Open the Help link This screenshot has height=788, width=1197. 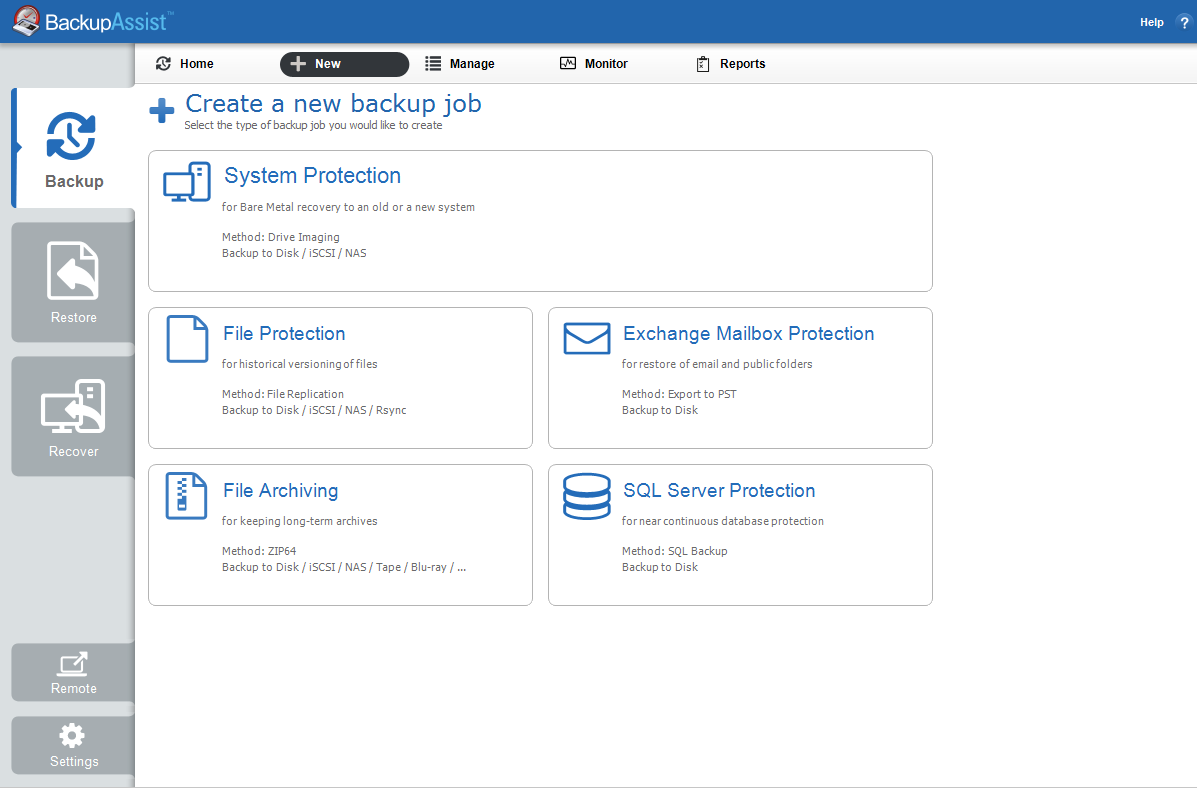pyautogui.click(x=1151, y=22)
